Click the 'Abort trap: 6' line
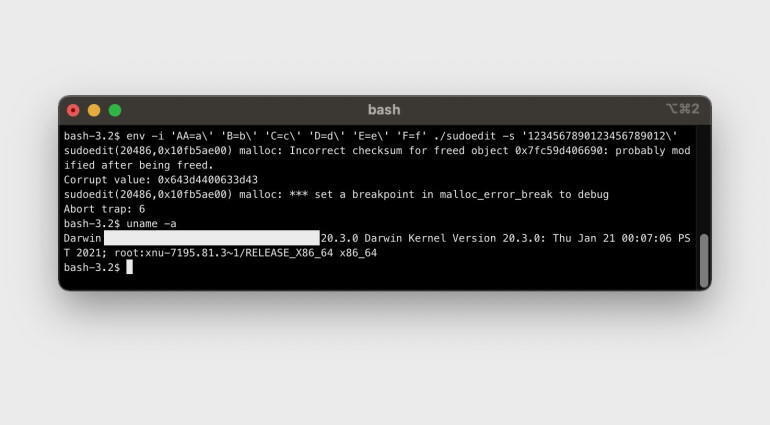This screenshot has width=770, height=425. pos(104,209)
